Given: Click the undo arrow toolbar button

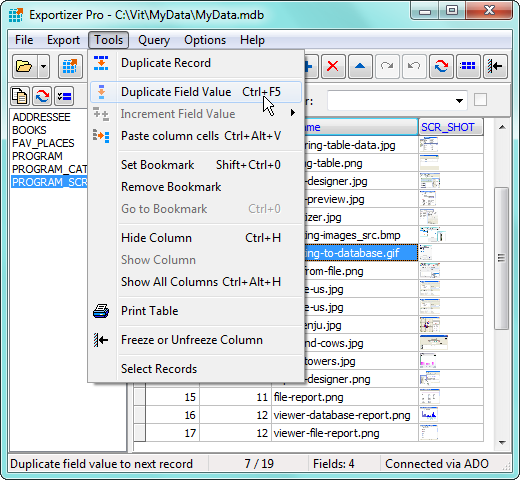Looking at the screenshot, I should (x=414, y=66).
